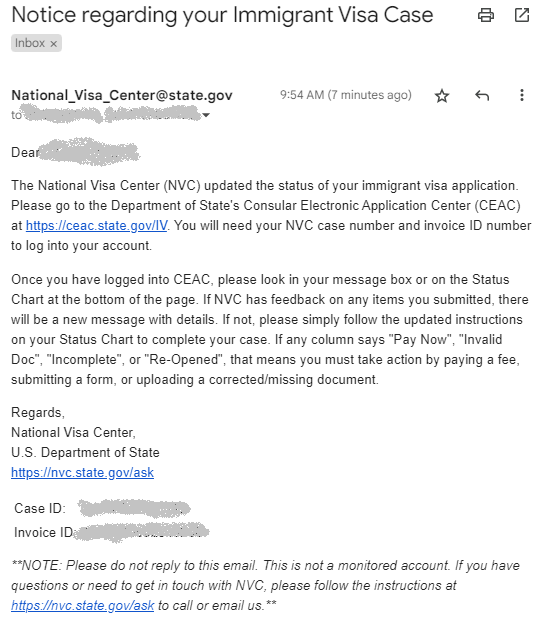Click sender address National_Visa_Center@state.gov
The width and height of the screenshot is (548, 627).
click(122, 95)
